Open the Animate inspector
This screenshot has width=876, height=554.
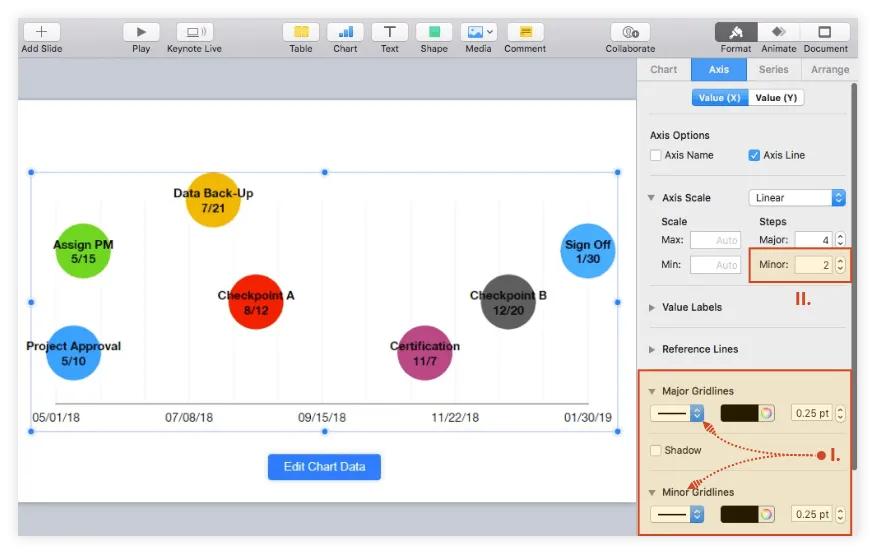778,32
